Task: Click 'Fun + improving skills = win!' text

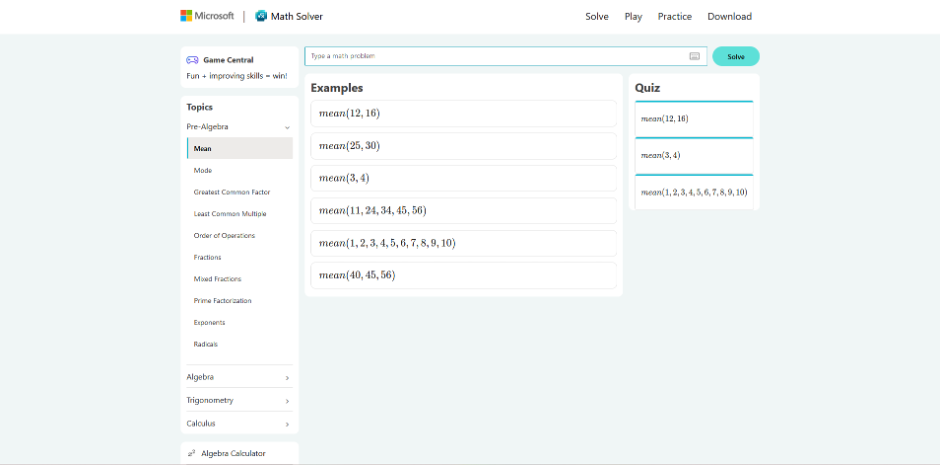Action: [x=237, y=76]
